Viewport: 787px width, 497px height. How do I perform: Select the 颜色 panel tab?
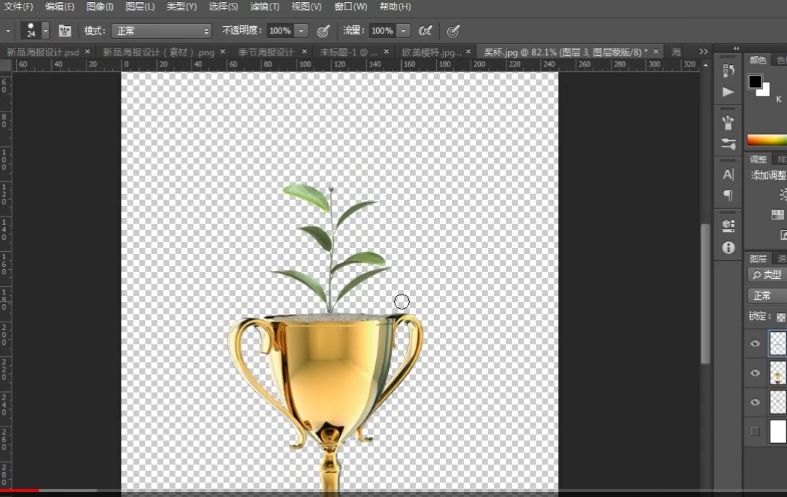757,60
